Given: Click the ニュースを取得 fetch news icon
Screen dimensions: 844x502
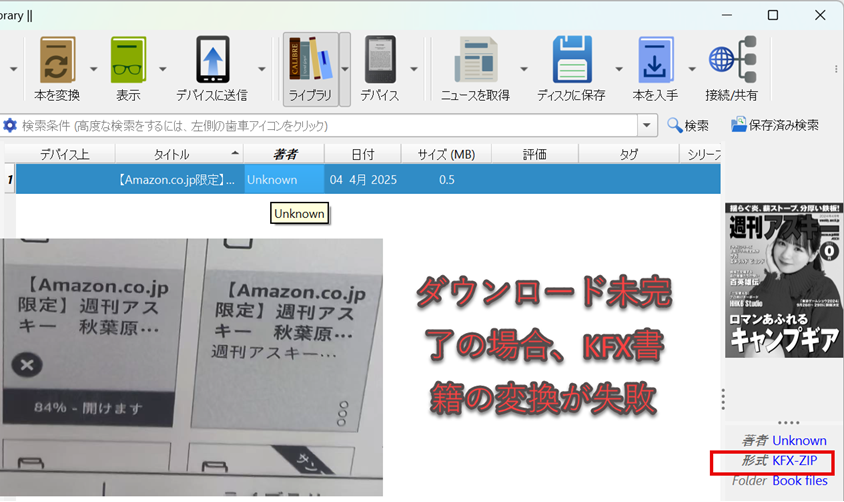Looking at the screenshot, I should click(475, 60).
